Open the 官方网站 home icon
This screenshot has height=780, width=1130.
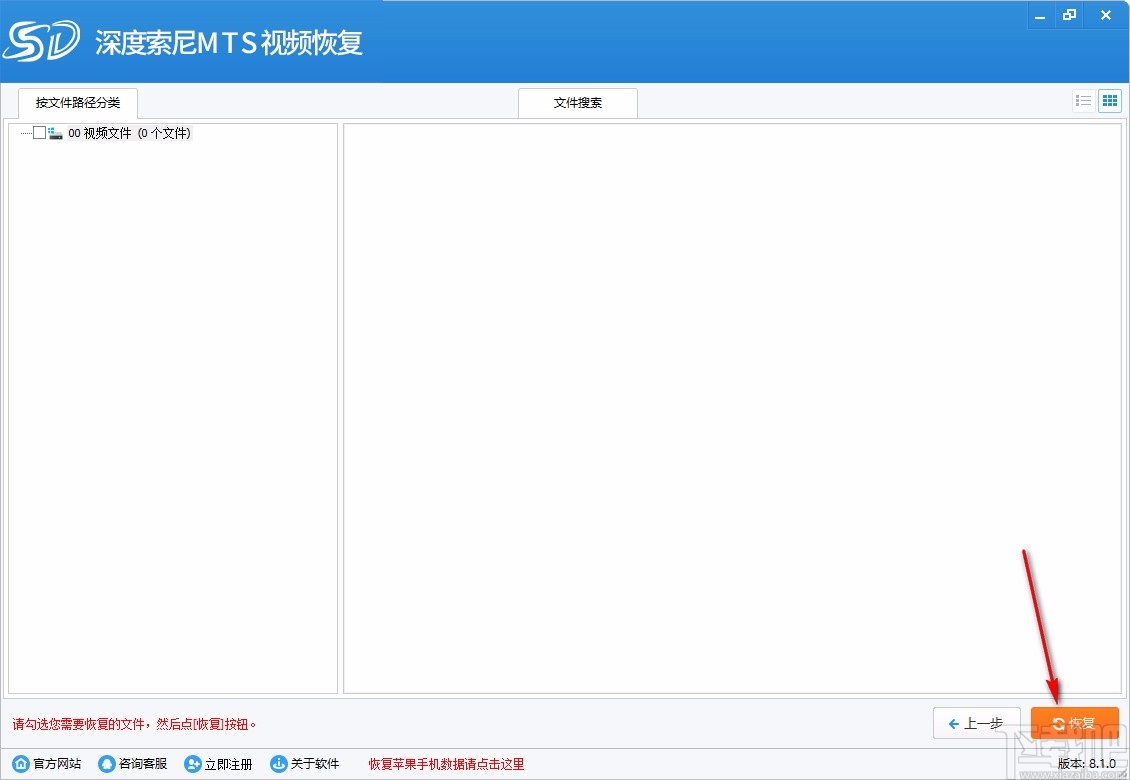(x=21, y=763)
